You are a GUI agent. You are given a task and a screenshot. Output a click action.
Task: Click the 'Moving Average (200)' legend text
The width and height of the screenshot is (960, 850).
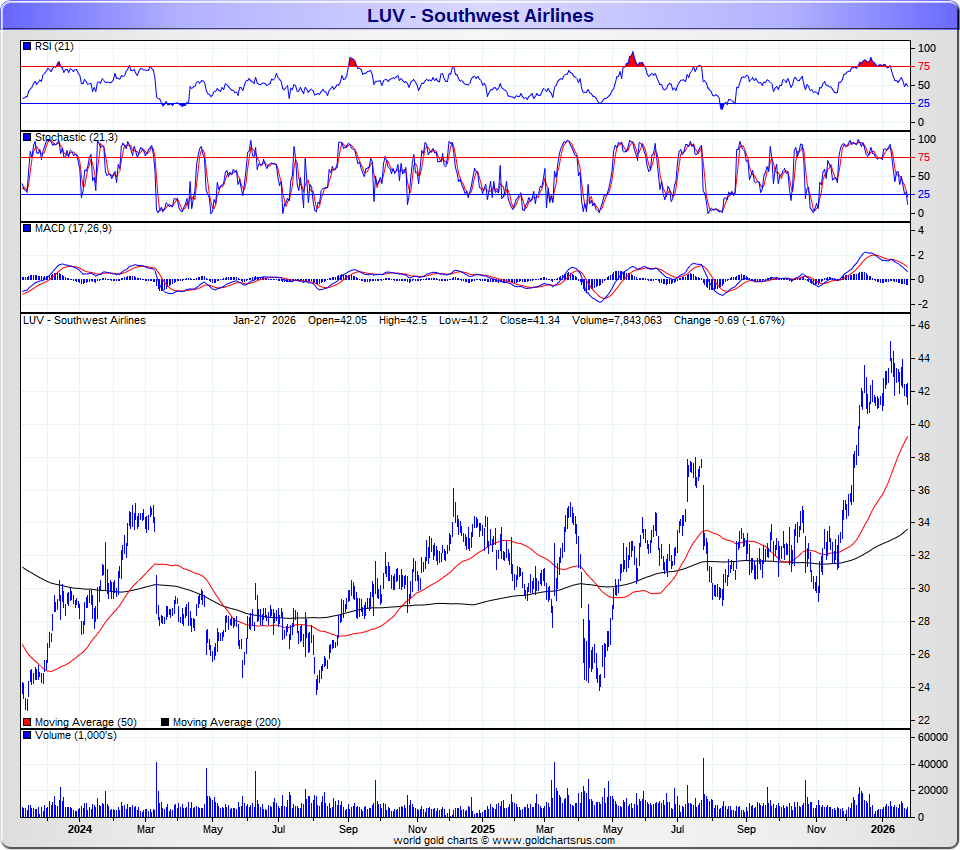227,723
